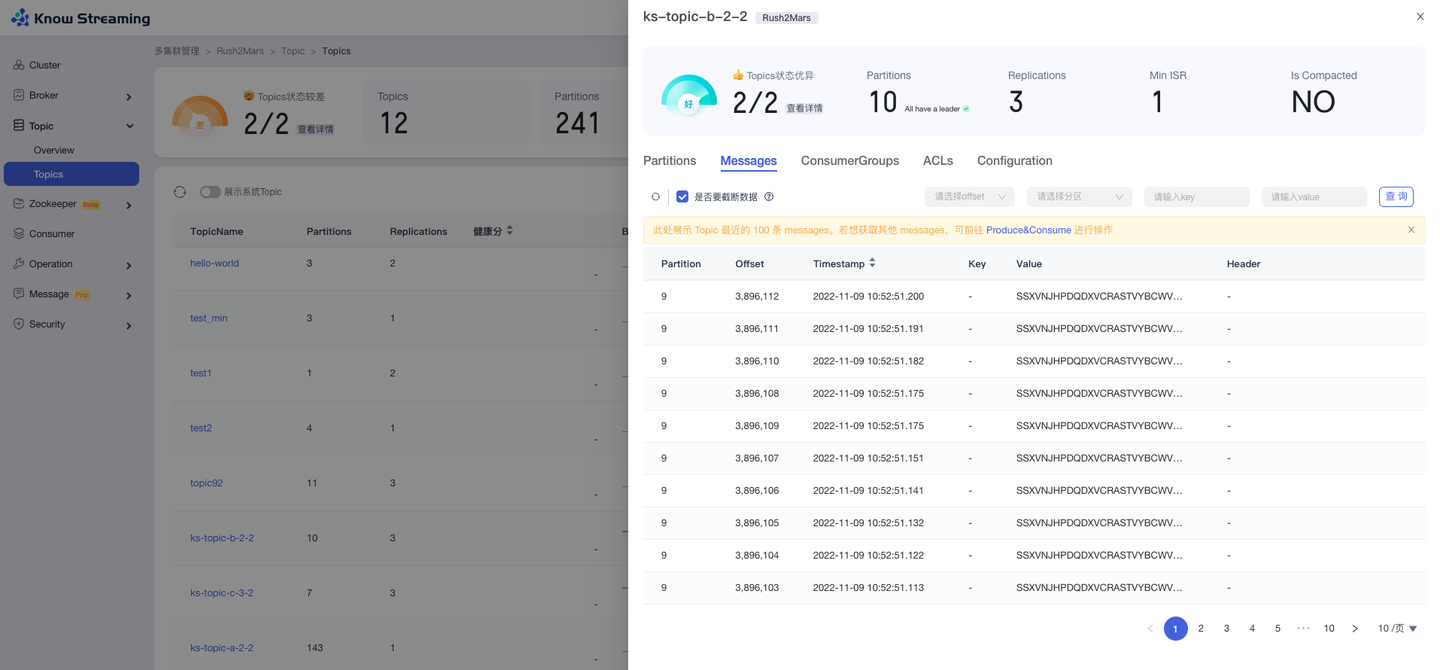The width and height of the screenshot is (1440, 670).
Task: Click the key input field
Action: (x=1196, y=197)
